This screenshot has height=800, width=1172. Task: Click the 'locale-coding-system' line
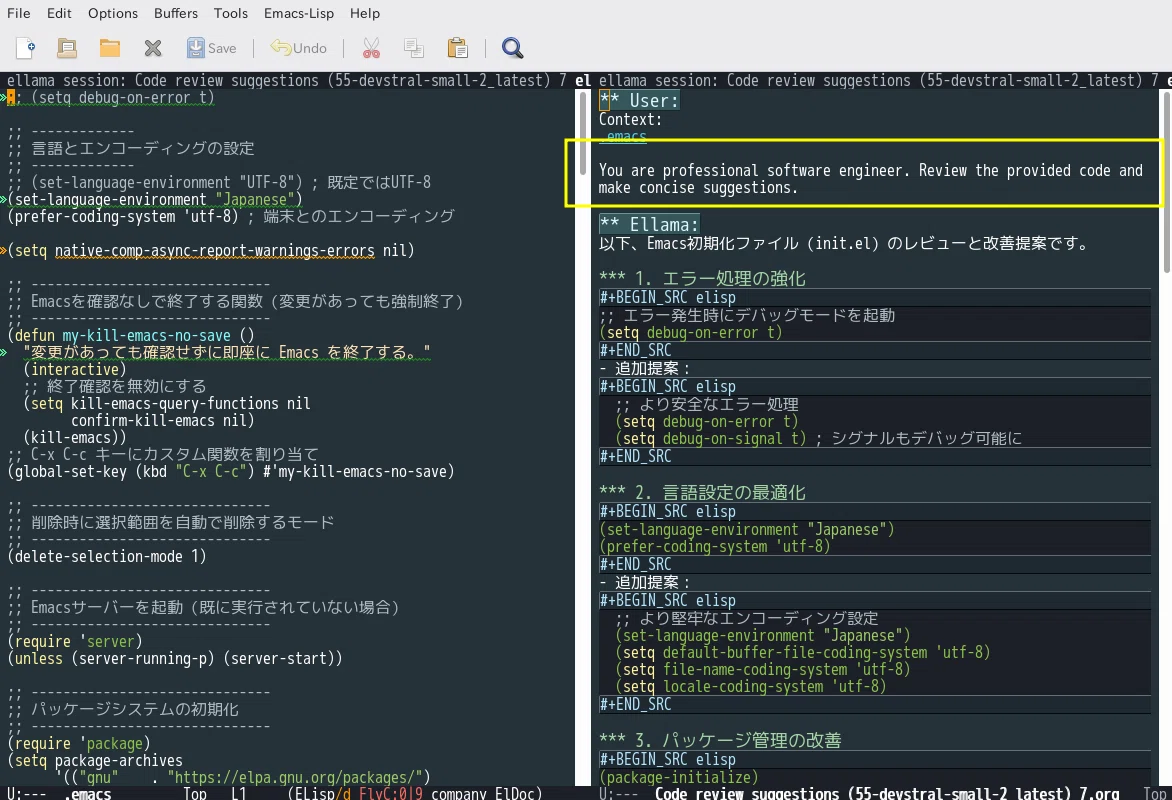(x=750, y=686)
